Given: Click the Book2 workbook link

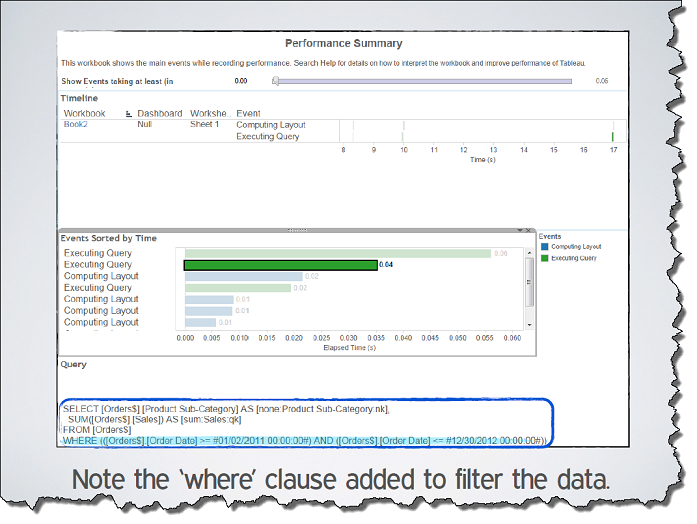Looking at the screenshot, I should [76, 125].
